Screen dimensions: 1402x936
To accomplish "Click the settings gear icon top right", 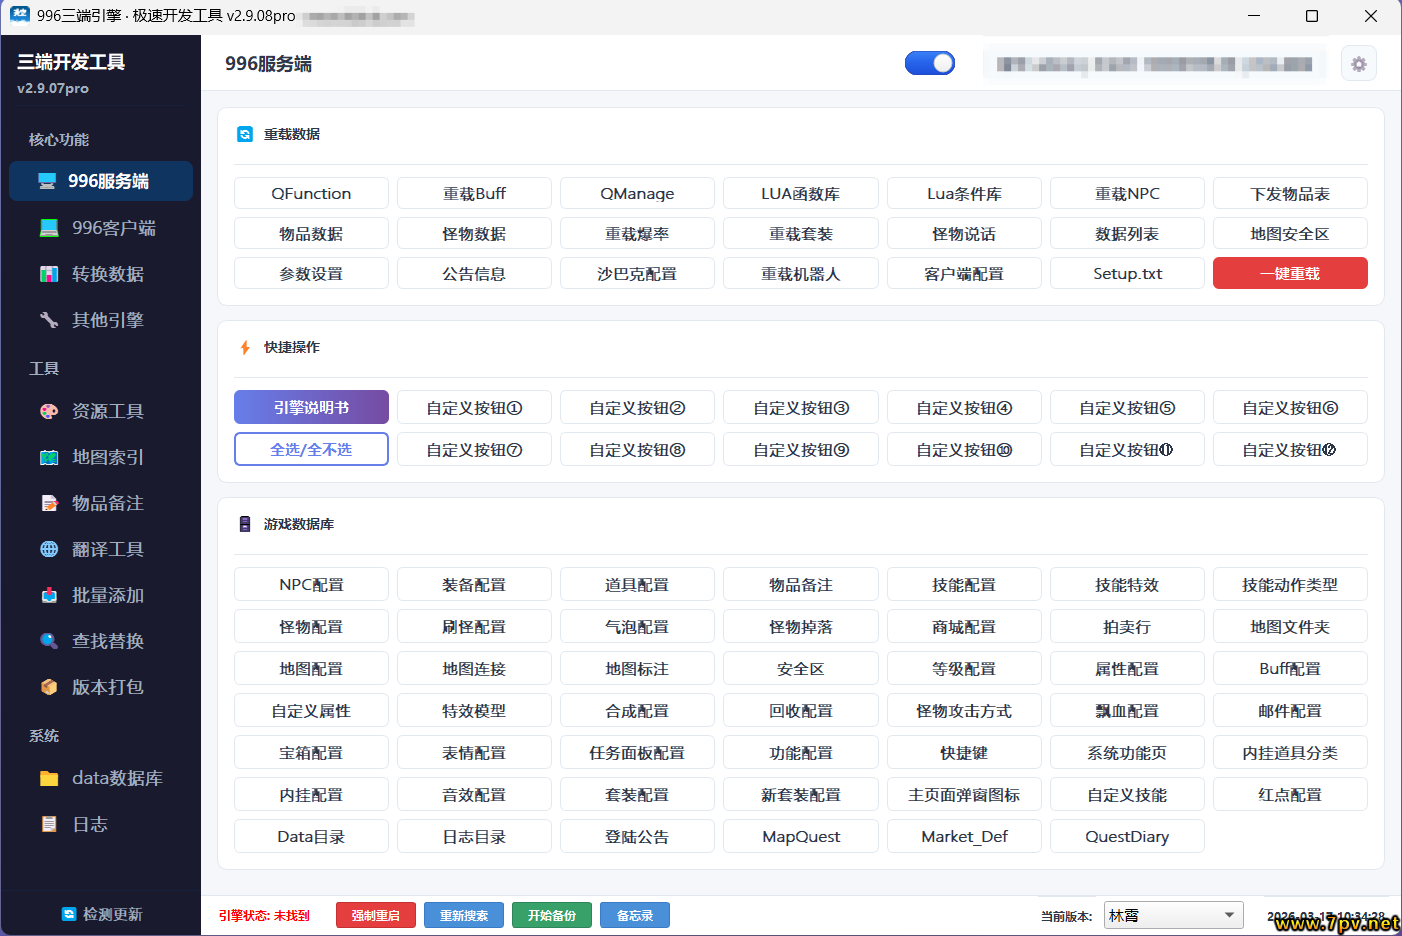I will 1358,64.
